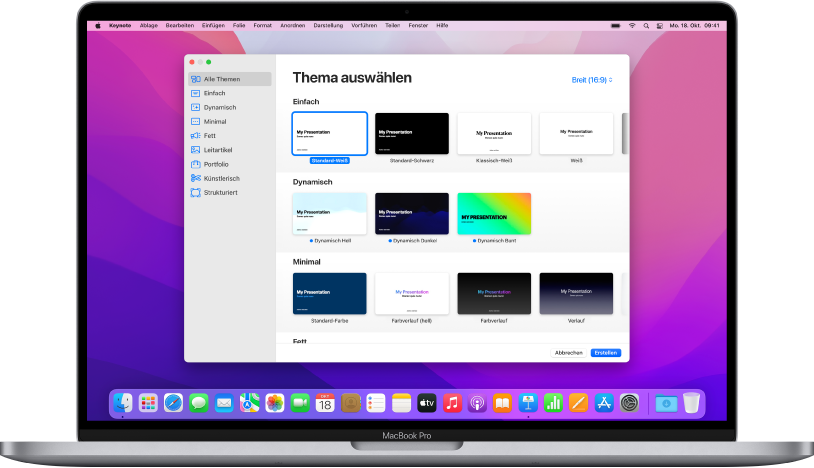Open the Ablage menu
The height and width of the screenshot is (468, 814).
pyautogui.click(x=148, y=25)
